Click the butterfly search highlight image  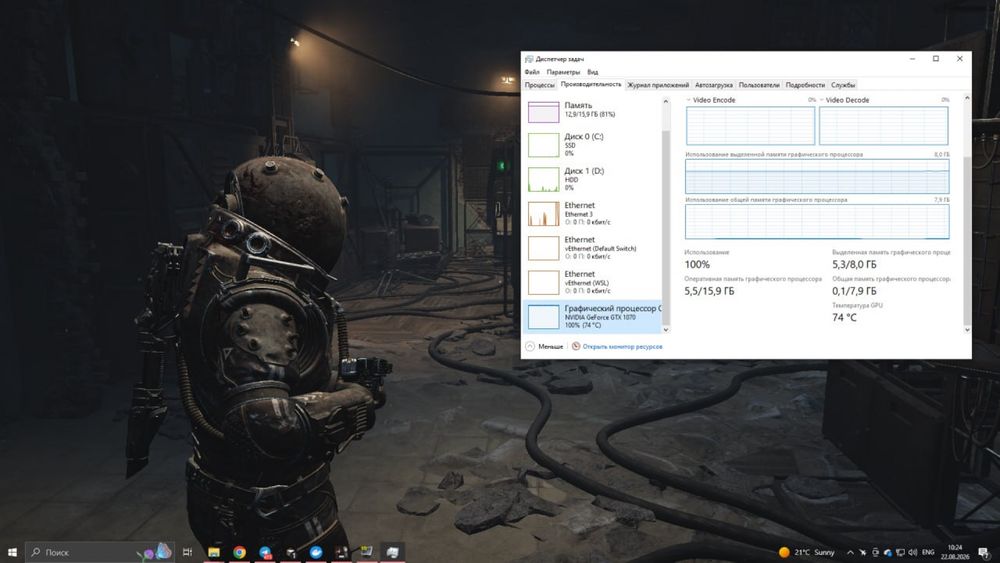156,552
